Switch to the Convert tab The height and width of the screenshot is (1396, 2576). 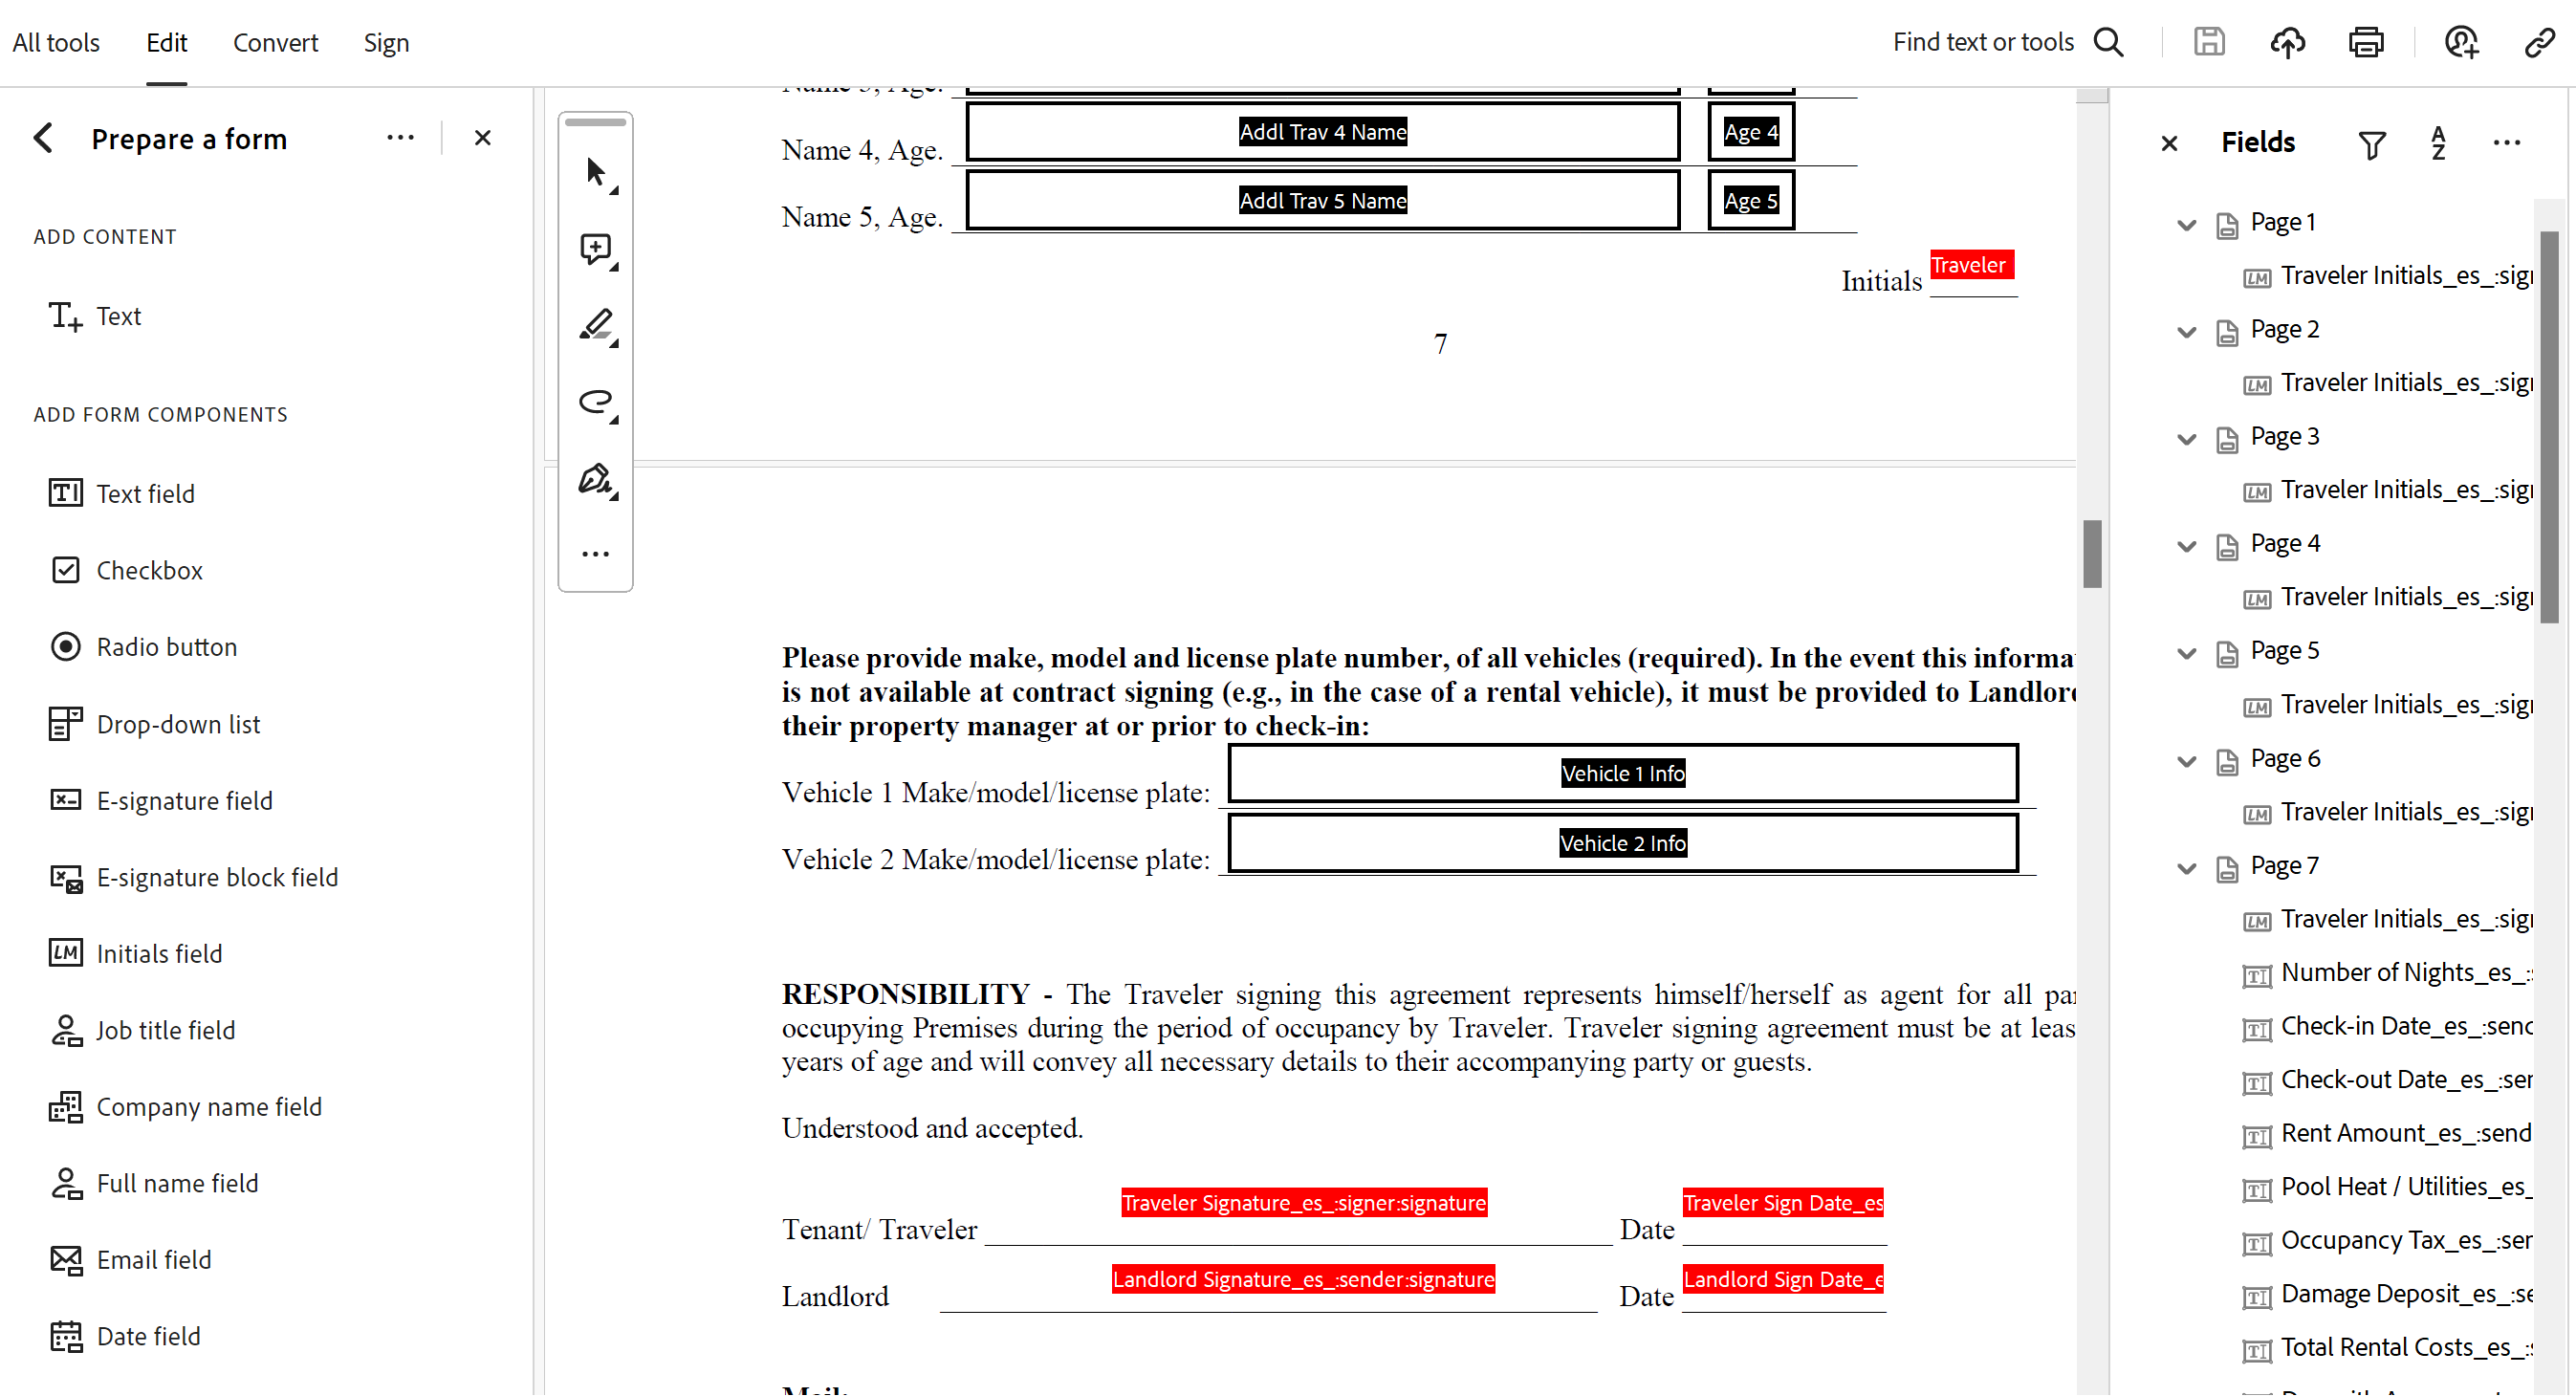[x=275, y=43]
